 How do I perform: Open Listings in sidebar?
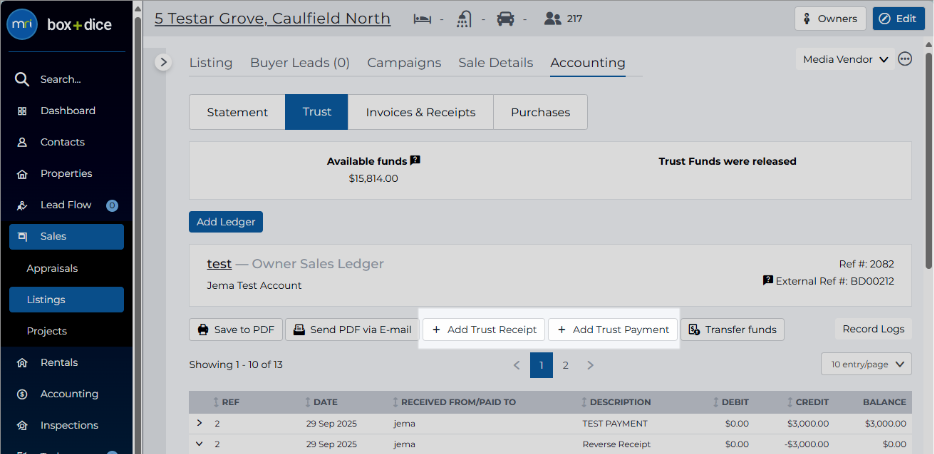coord(66,300)
